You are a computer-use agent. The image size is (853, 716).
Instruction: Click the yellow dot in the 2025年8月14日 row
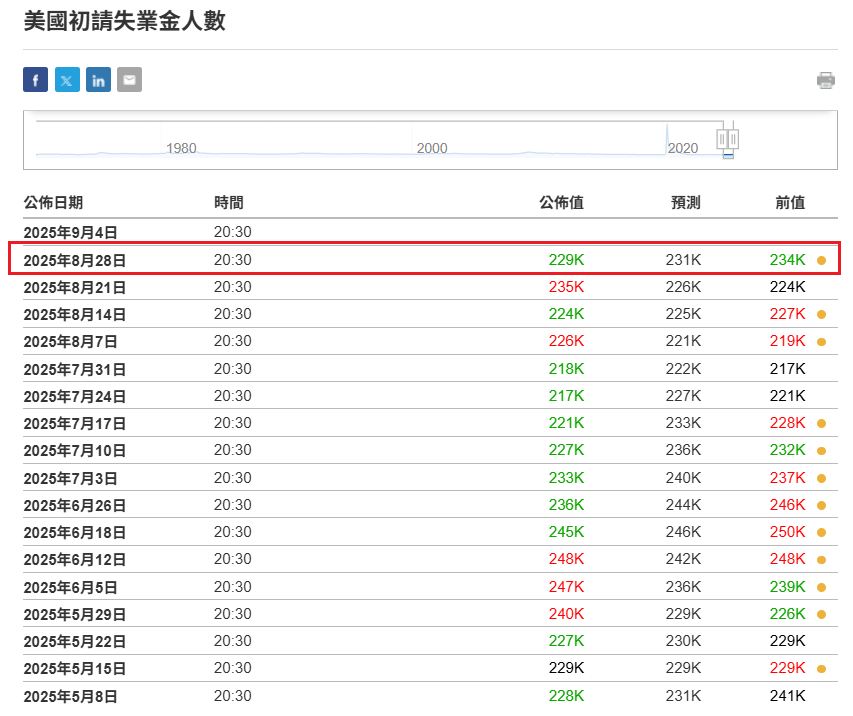pos(821,314)
